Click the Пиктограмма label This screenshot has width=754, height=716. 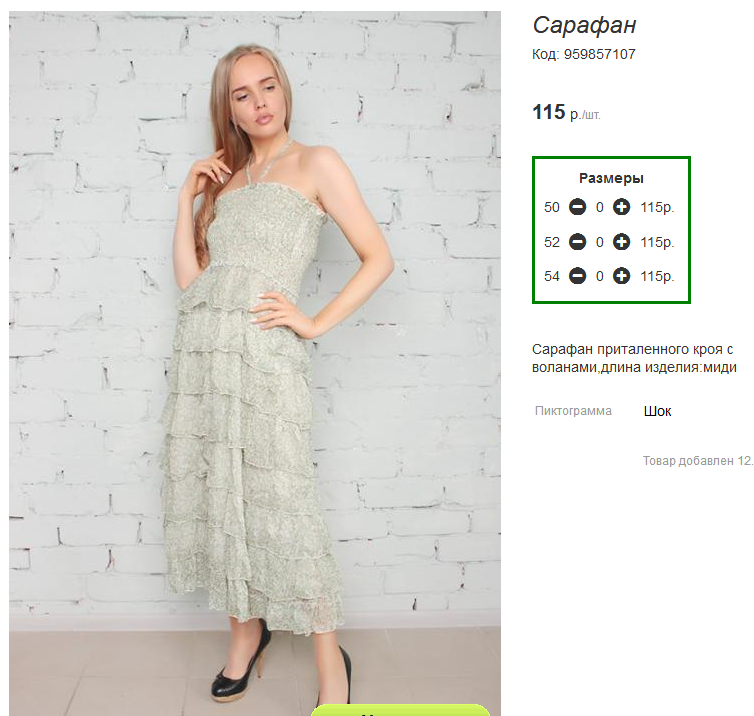pyautogui.click(x=573, y=411)
